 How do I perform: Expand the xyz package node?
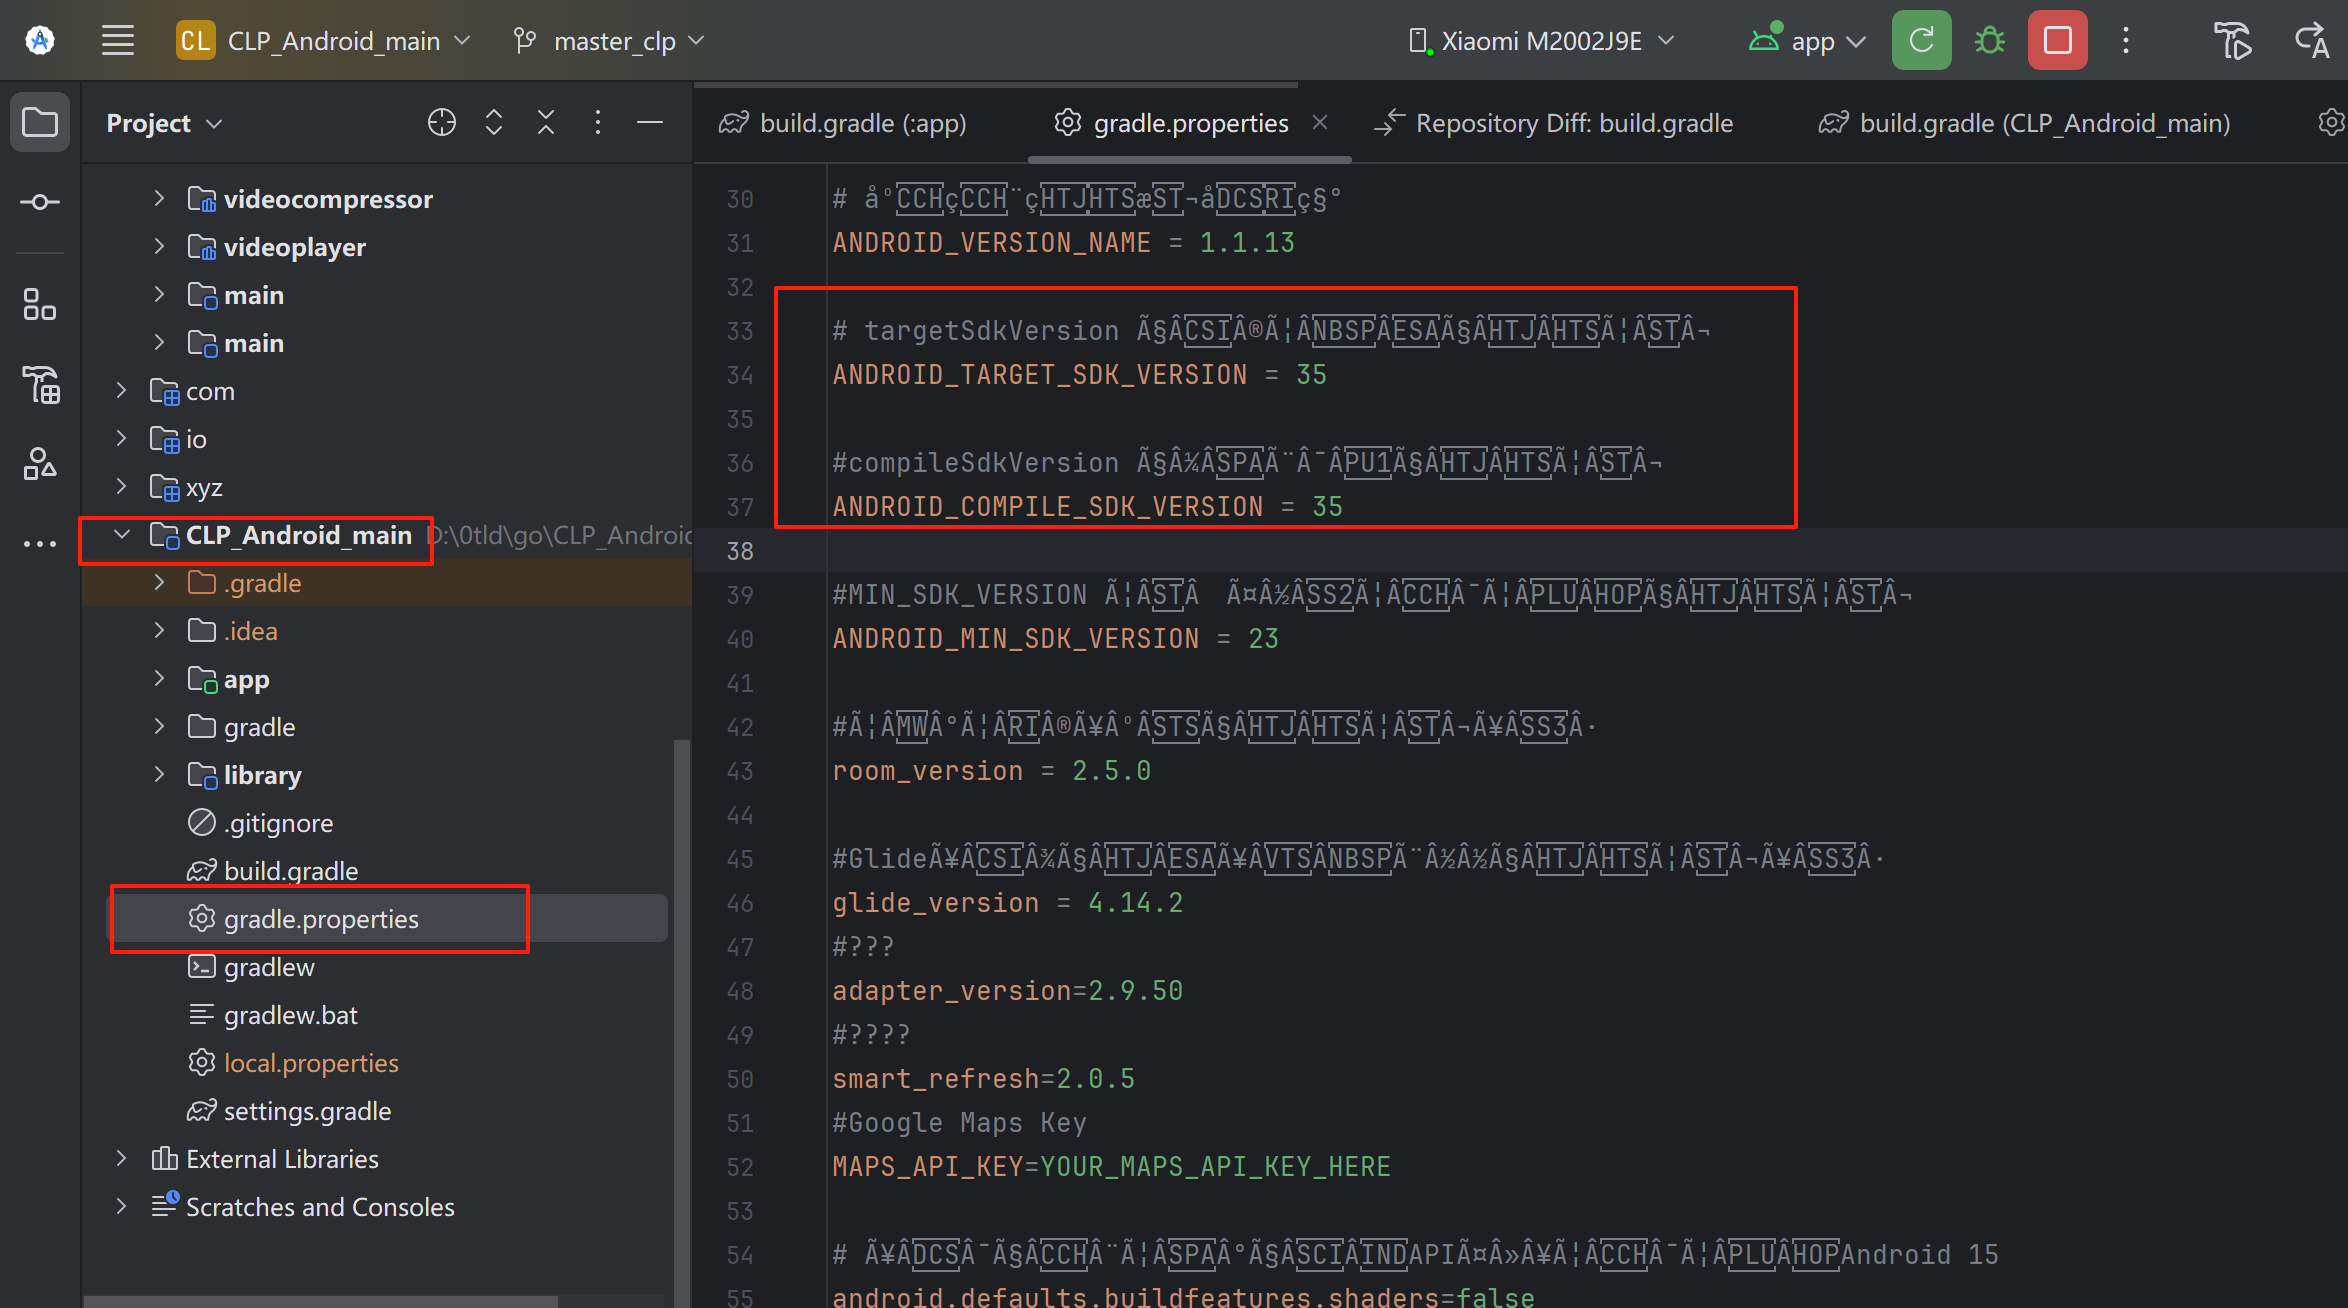point(121,486)
